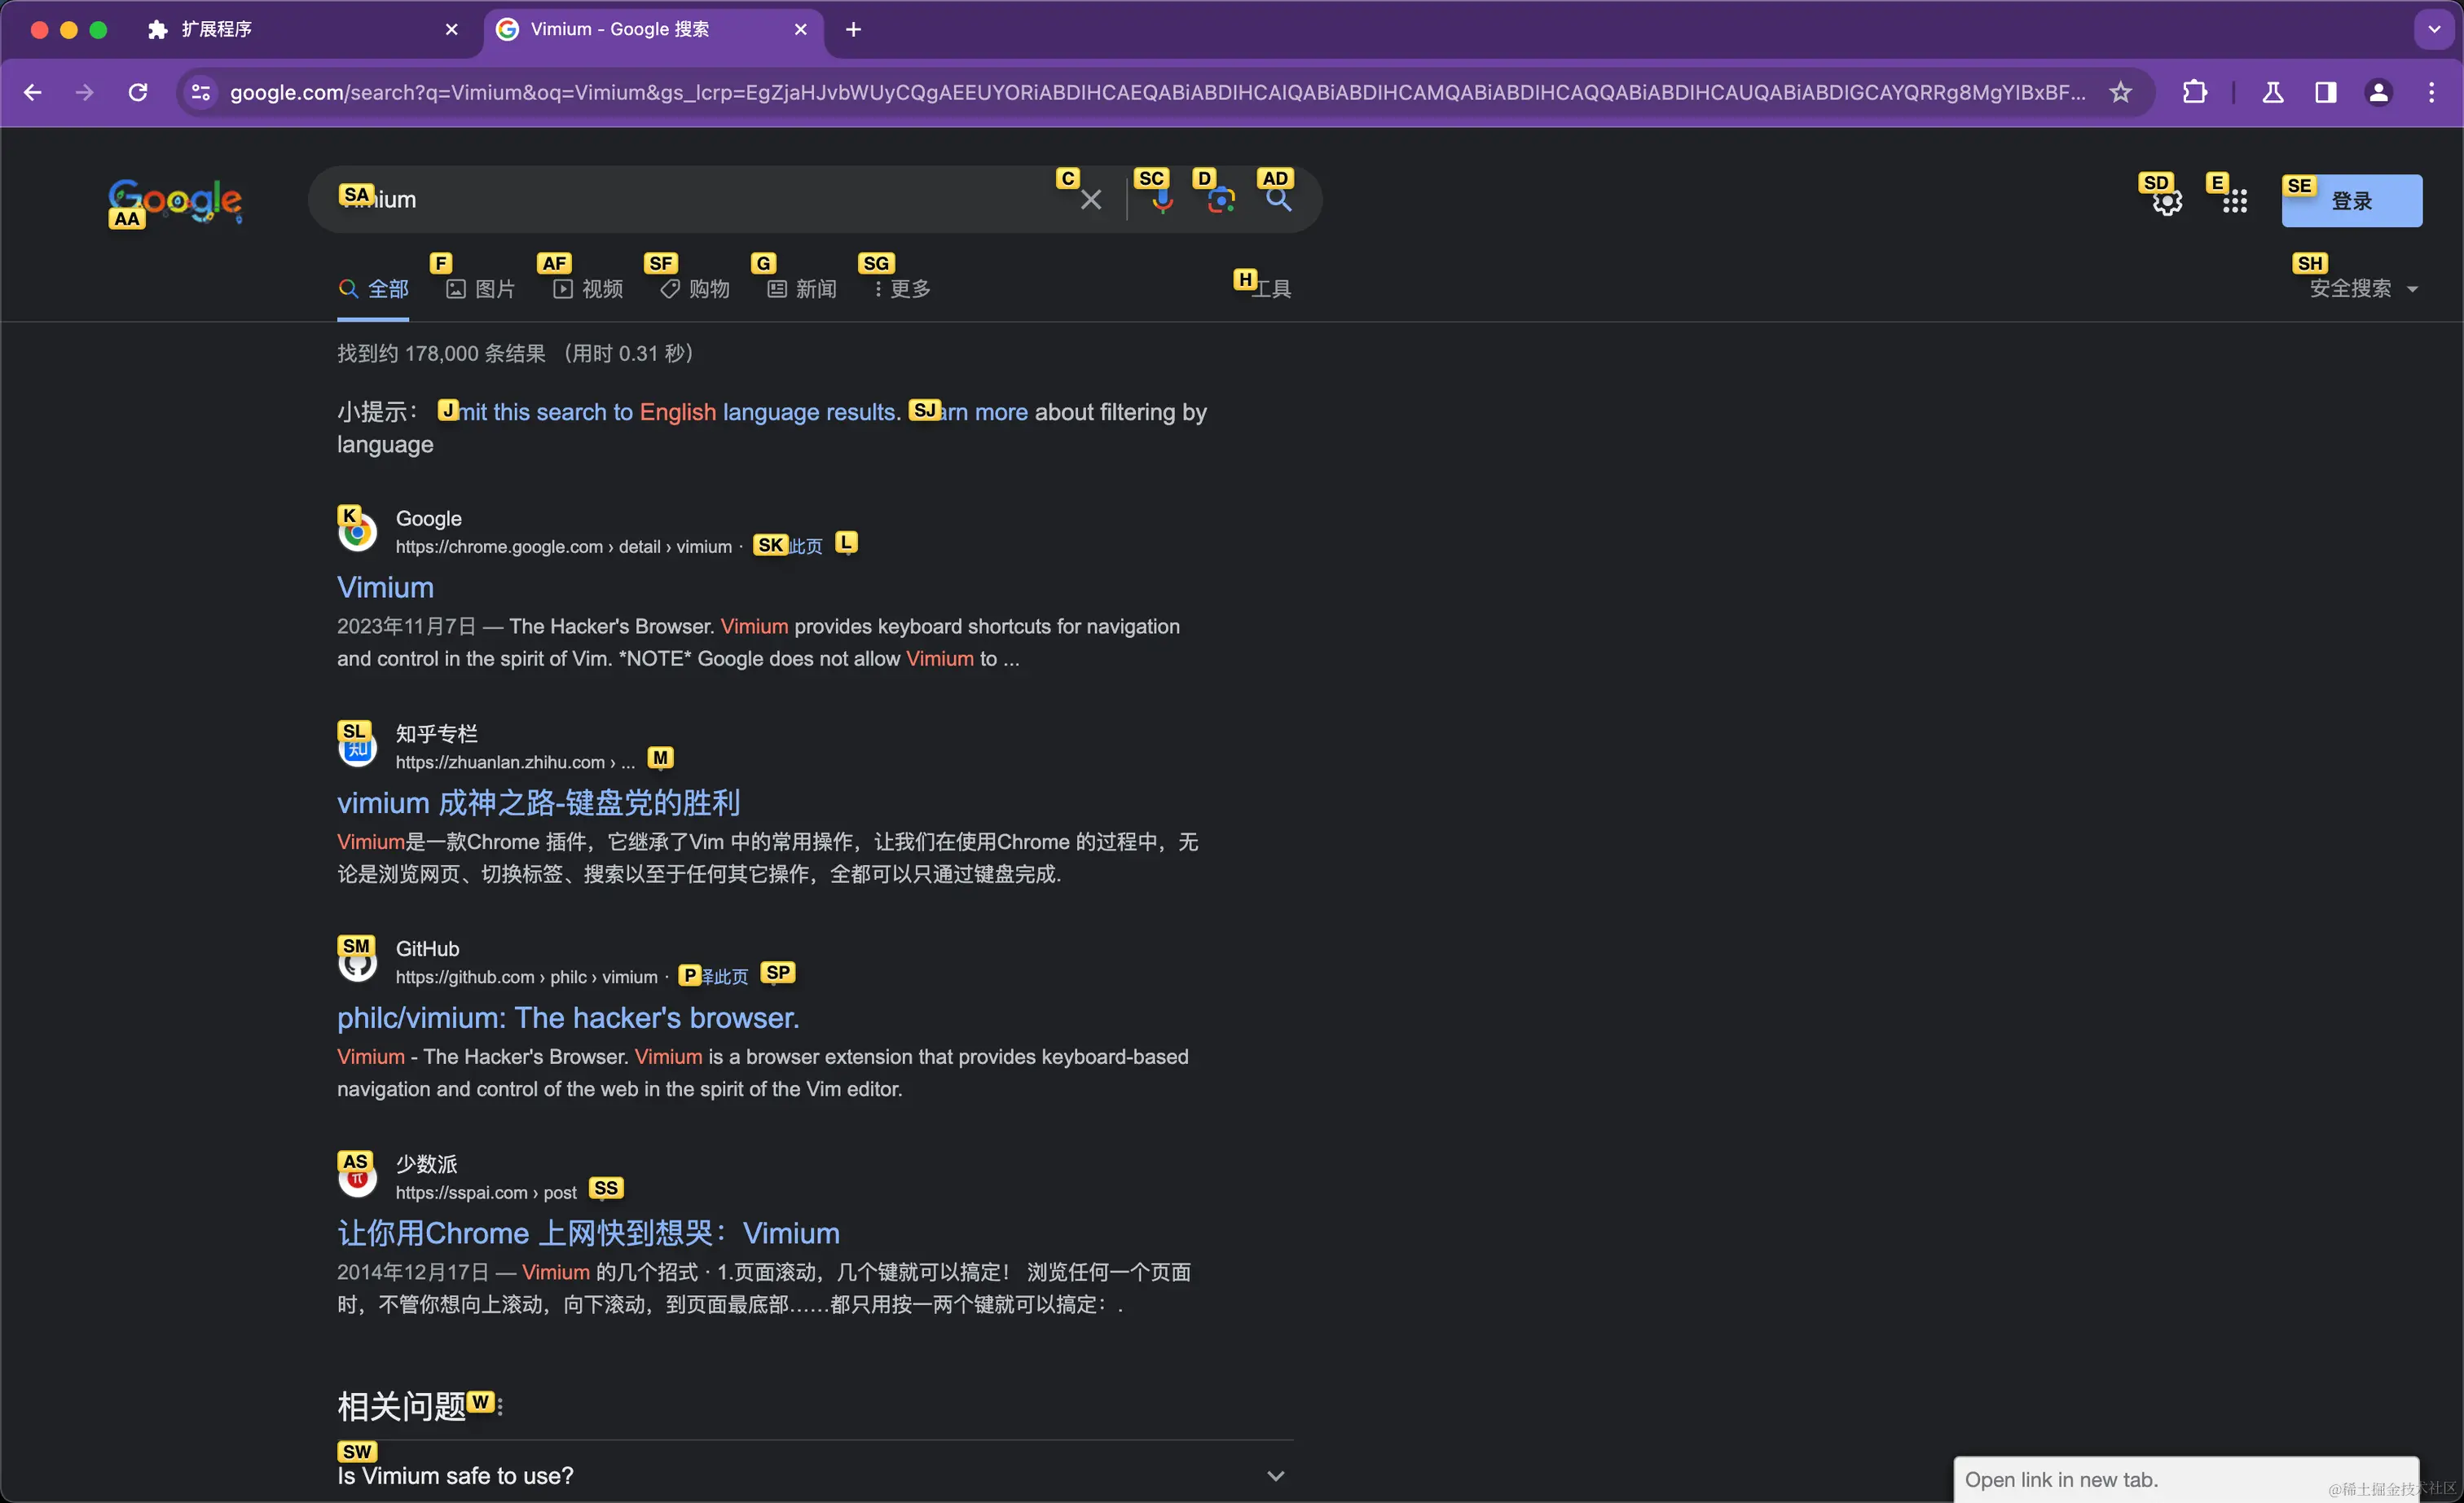Toggle Chrome side panel
Screen dimensions: 2464x1503
pos(2325,92)
